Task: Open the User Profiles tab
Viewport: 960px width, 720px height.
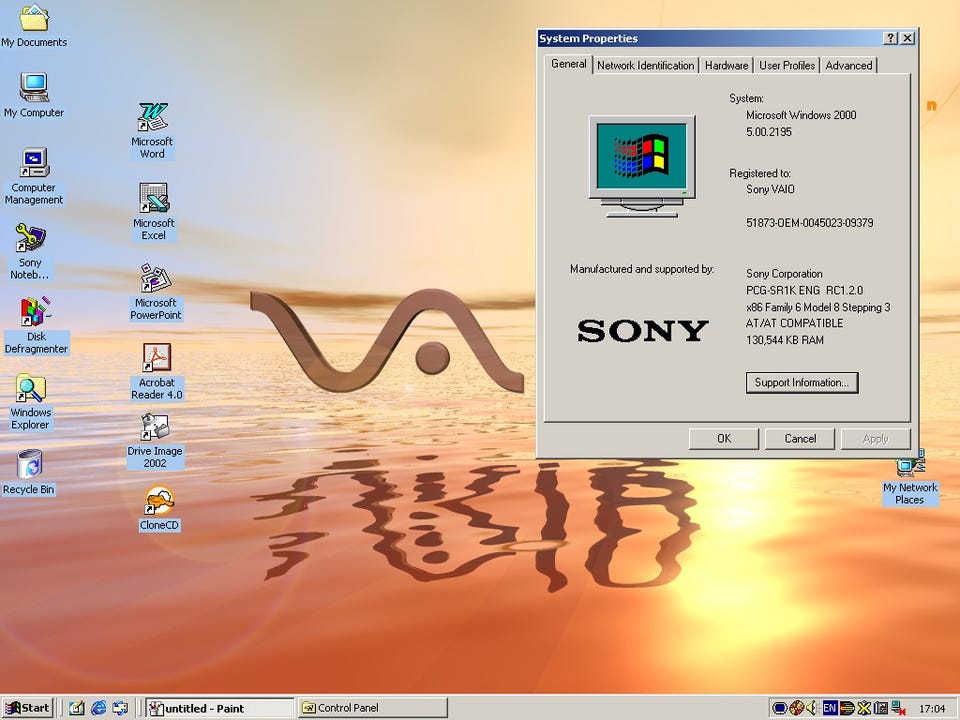Action: coord(787,66)
